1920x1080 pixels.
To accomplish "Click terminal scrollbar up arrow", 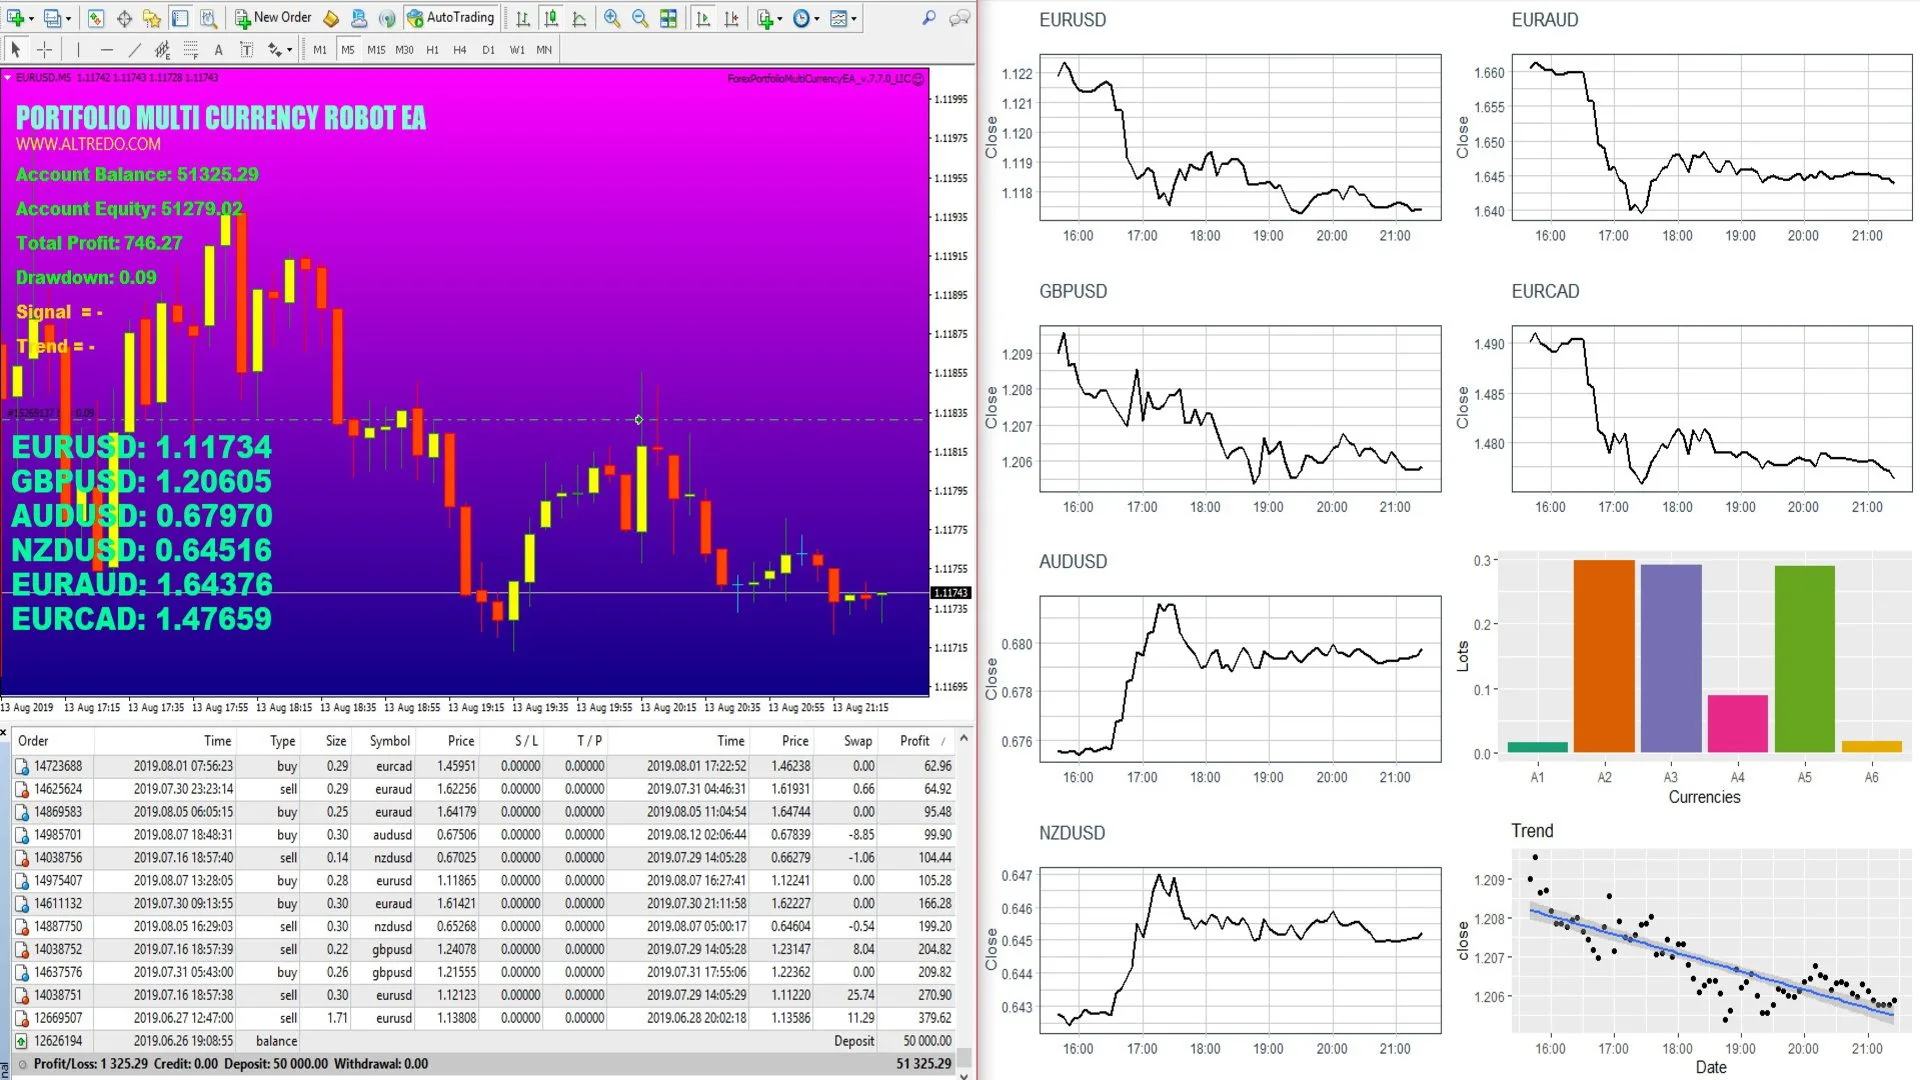I will pos(964,738).
